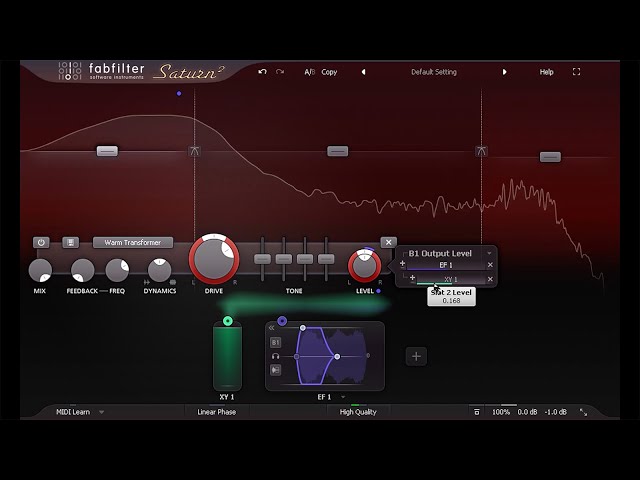This screenshot has width=640, height=480.
Task: Click the EF 1 purple drag source
Action: [x=282, y=321]
